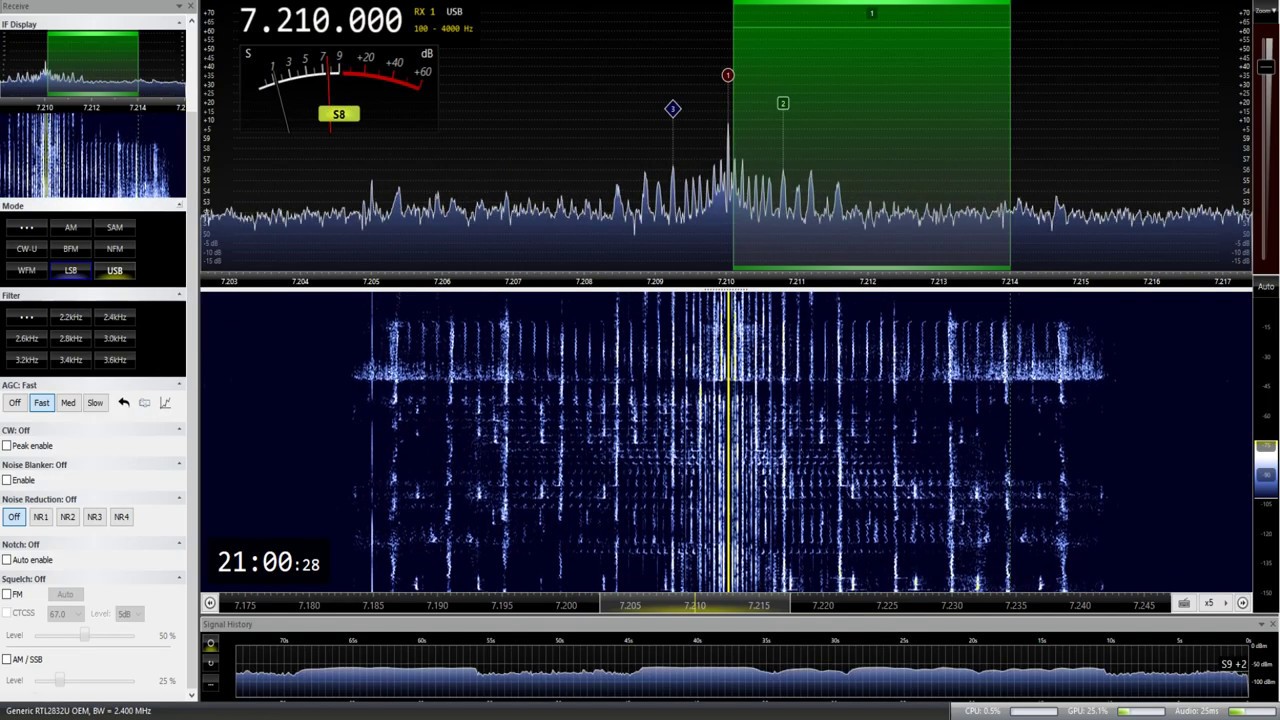Pick the 3.2kHz filter width

[26, 360]
